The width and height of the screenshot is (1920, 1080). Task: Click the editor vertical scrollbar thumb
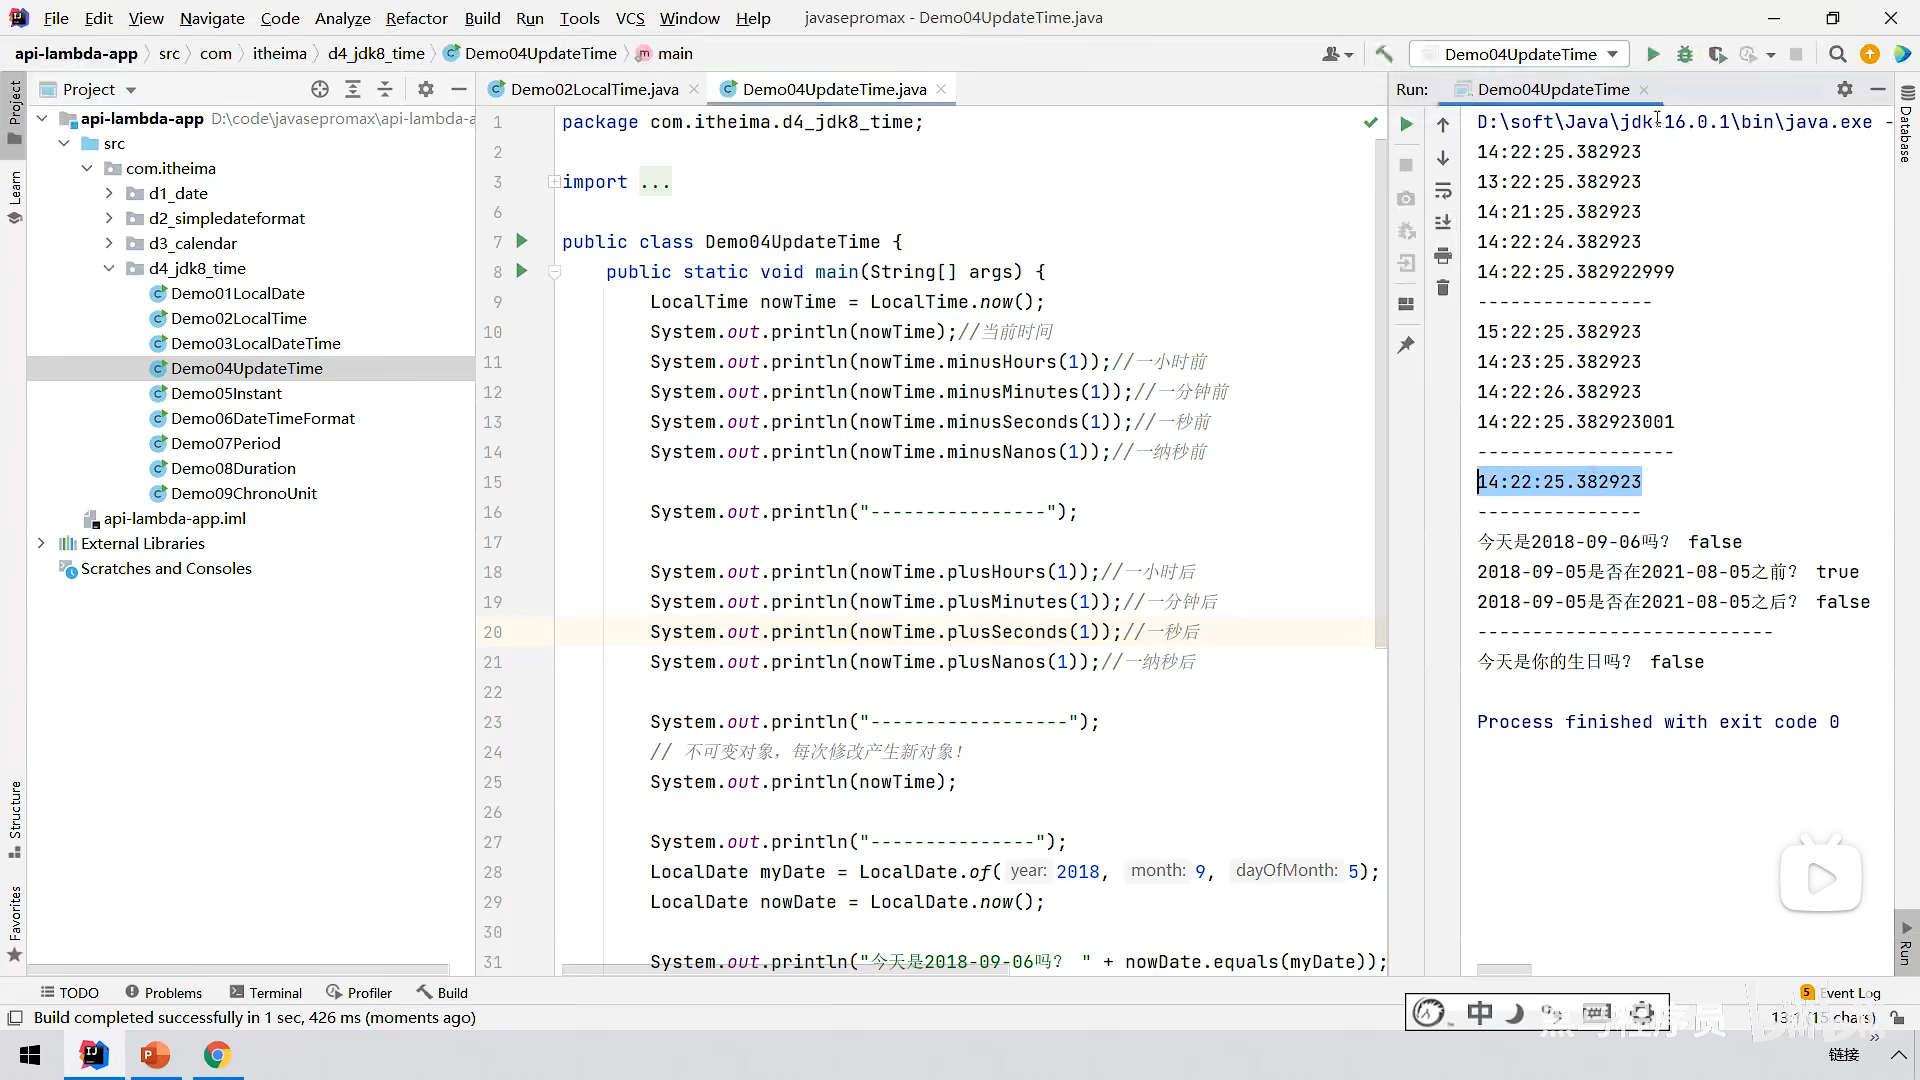pos(1381,390)
